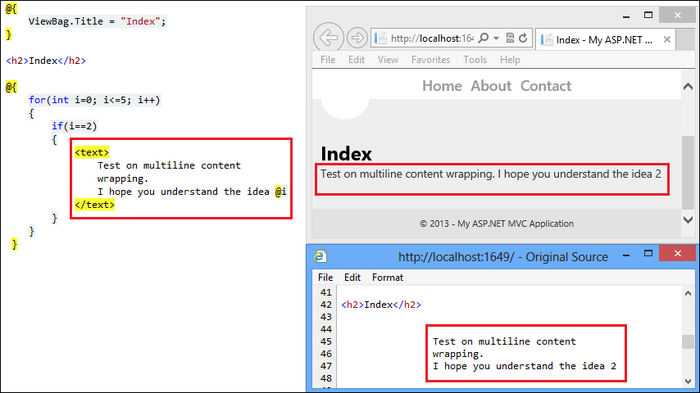
Task: Click the if(i==2) line in the code
Action: click(74, 126)
